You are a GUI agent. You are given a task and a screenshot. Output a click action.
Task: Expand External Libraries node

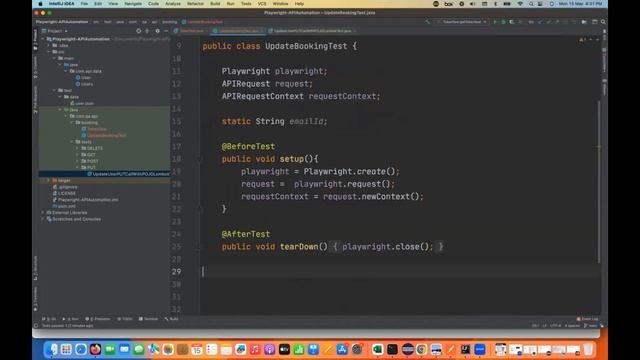tap(42, 213)
